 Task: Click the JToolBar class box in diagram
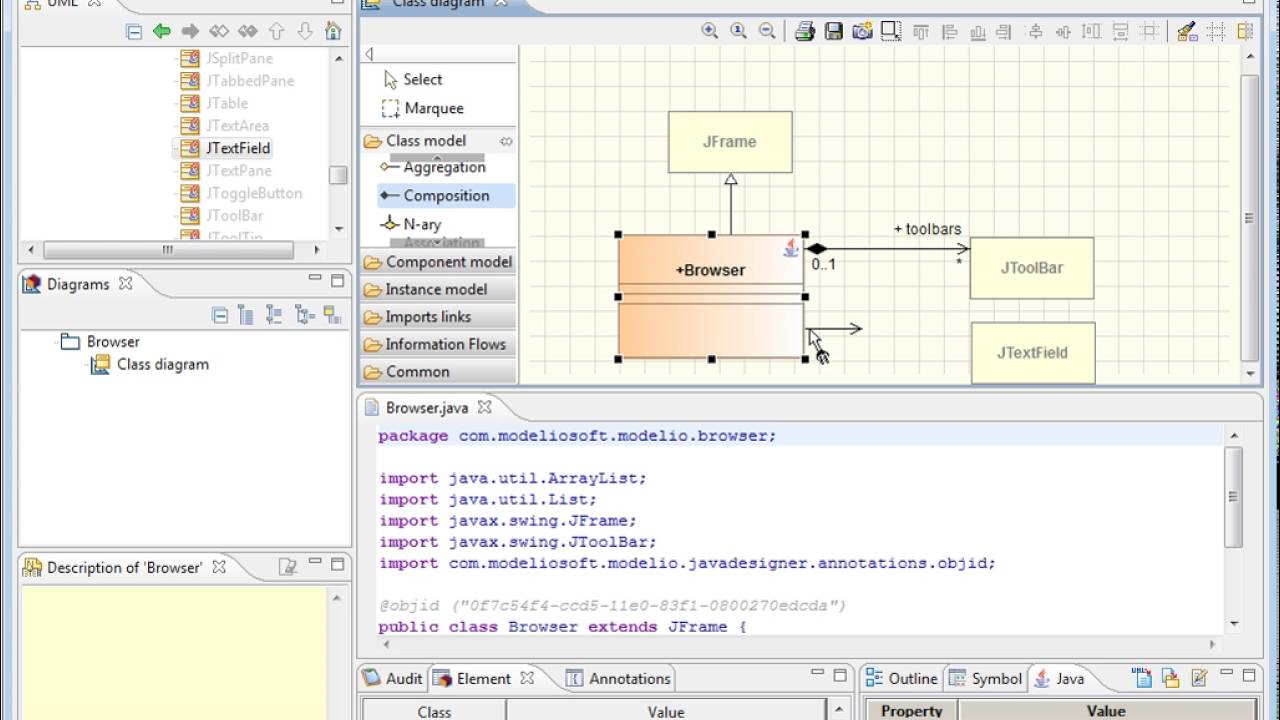click(x=1032, y=268)
